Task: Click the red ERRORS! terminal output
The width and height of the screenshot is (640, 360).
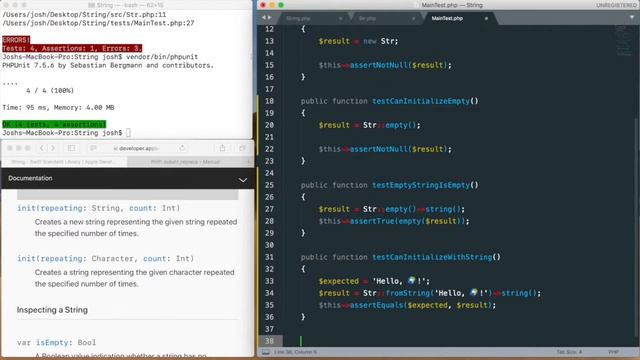Action: 16,40
